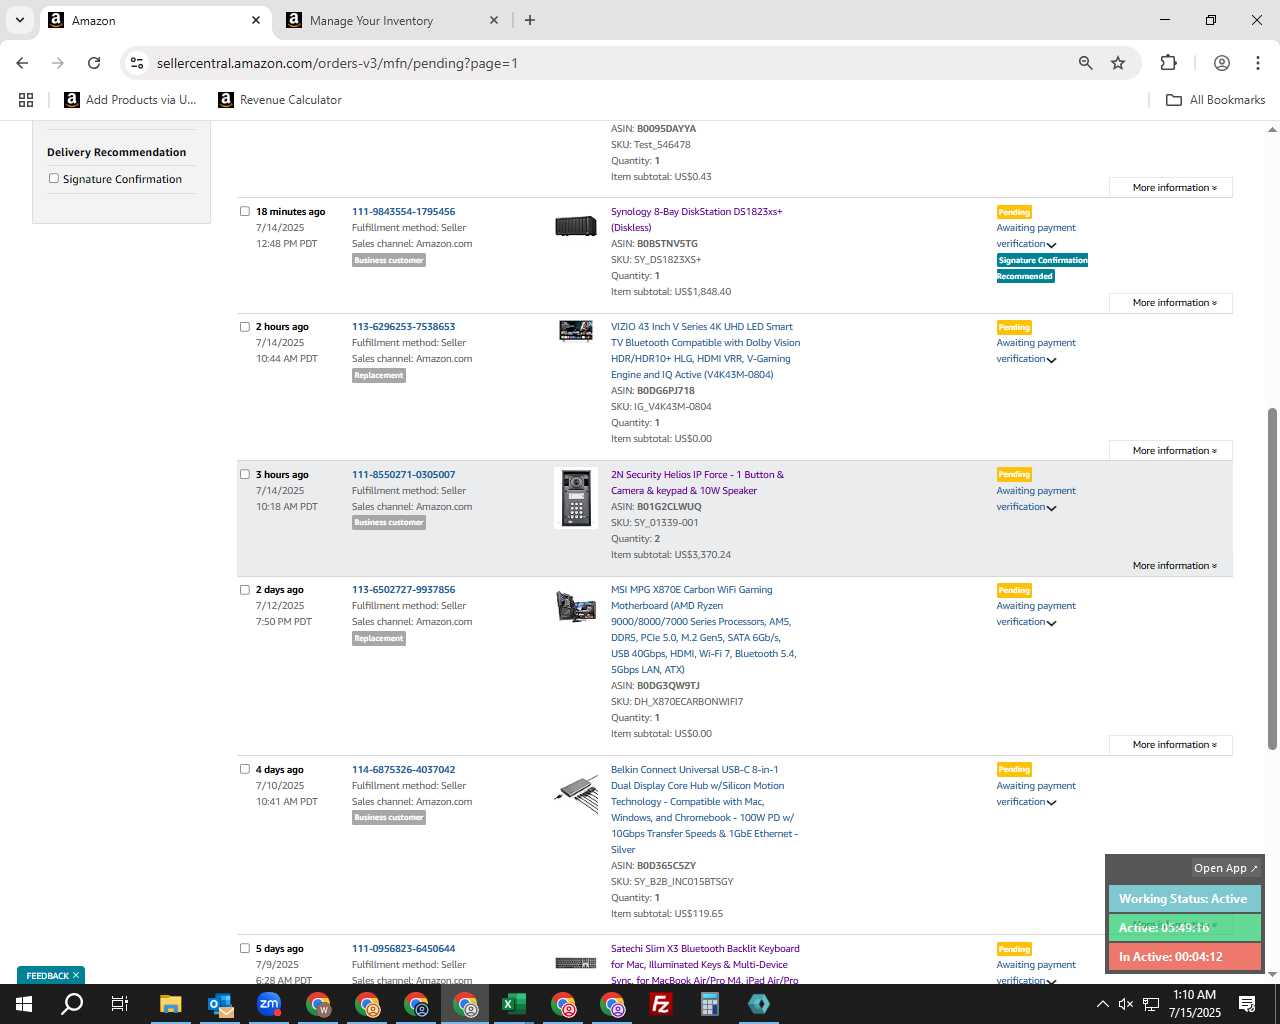Click Working Status: Active indicator

pyautogui.click(x=1184, y=899)
